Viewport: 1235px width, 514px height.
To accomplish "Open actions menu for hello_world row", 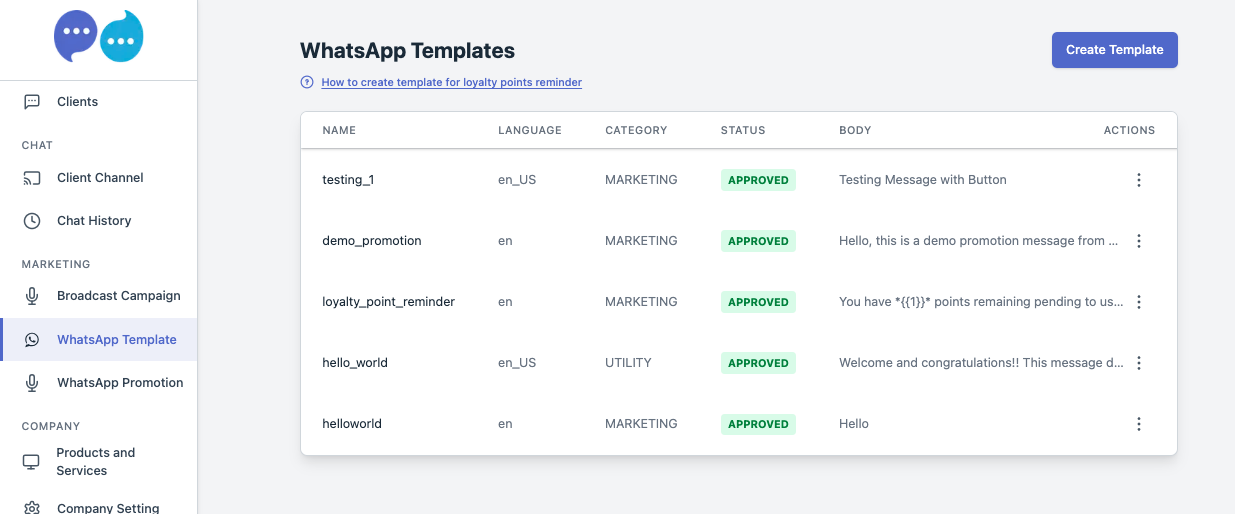I will (1138, 363).
